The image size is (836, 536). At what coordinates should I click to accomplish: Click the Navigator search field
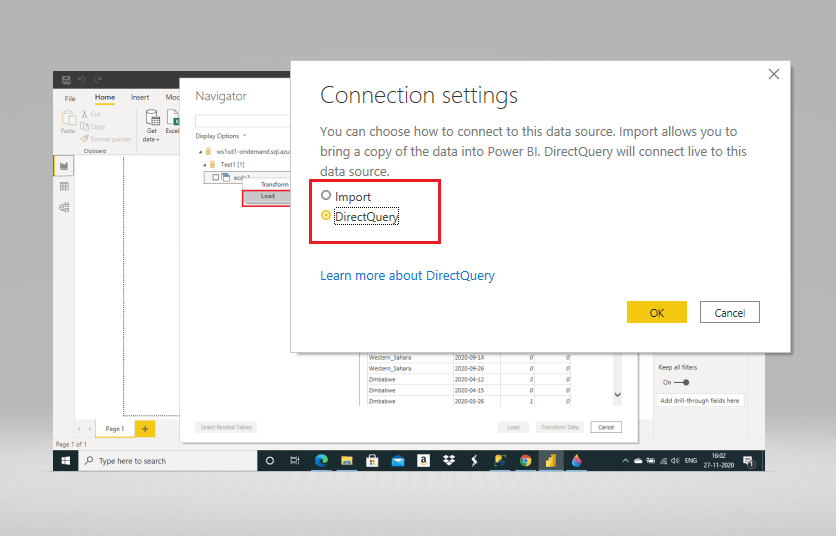[x=243, y=121]
